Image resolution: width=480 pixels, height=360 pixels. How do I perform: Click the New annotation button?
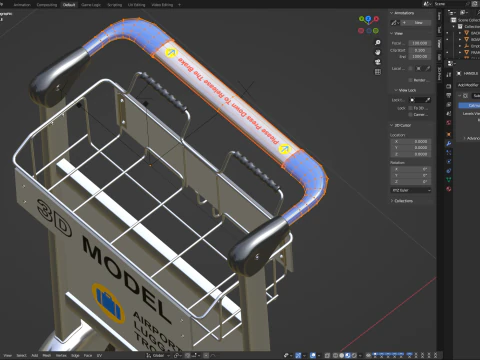point(416,23)
